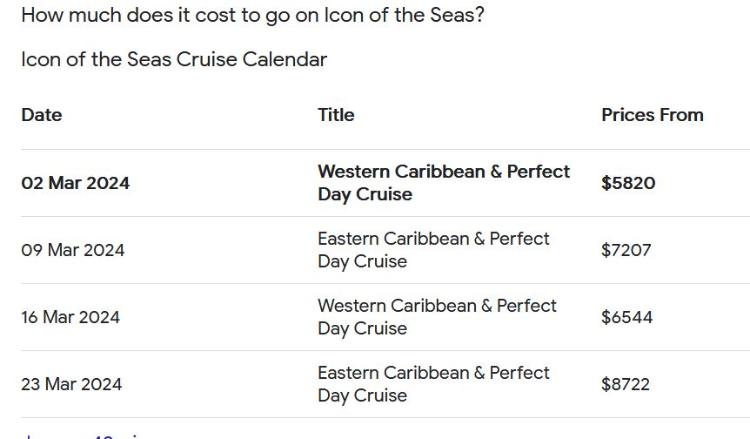Select the 02 Mar 2024 date cell
The width and height of the screenshot is (750, 439).
[x=75, y=183]
